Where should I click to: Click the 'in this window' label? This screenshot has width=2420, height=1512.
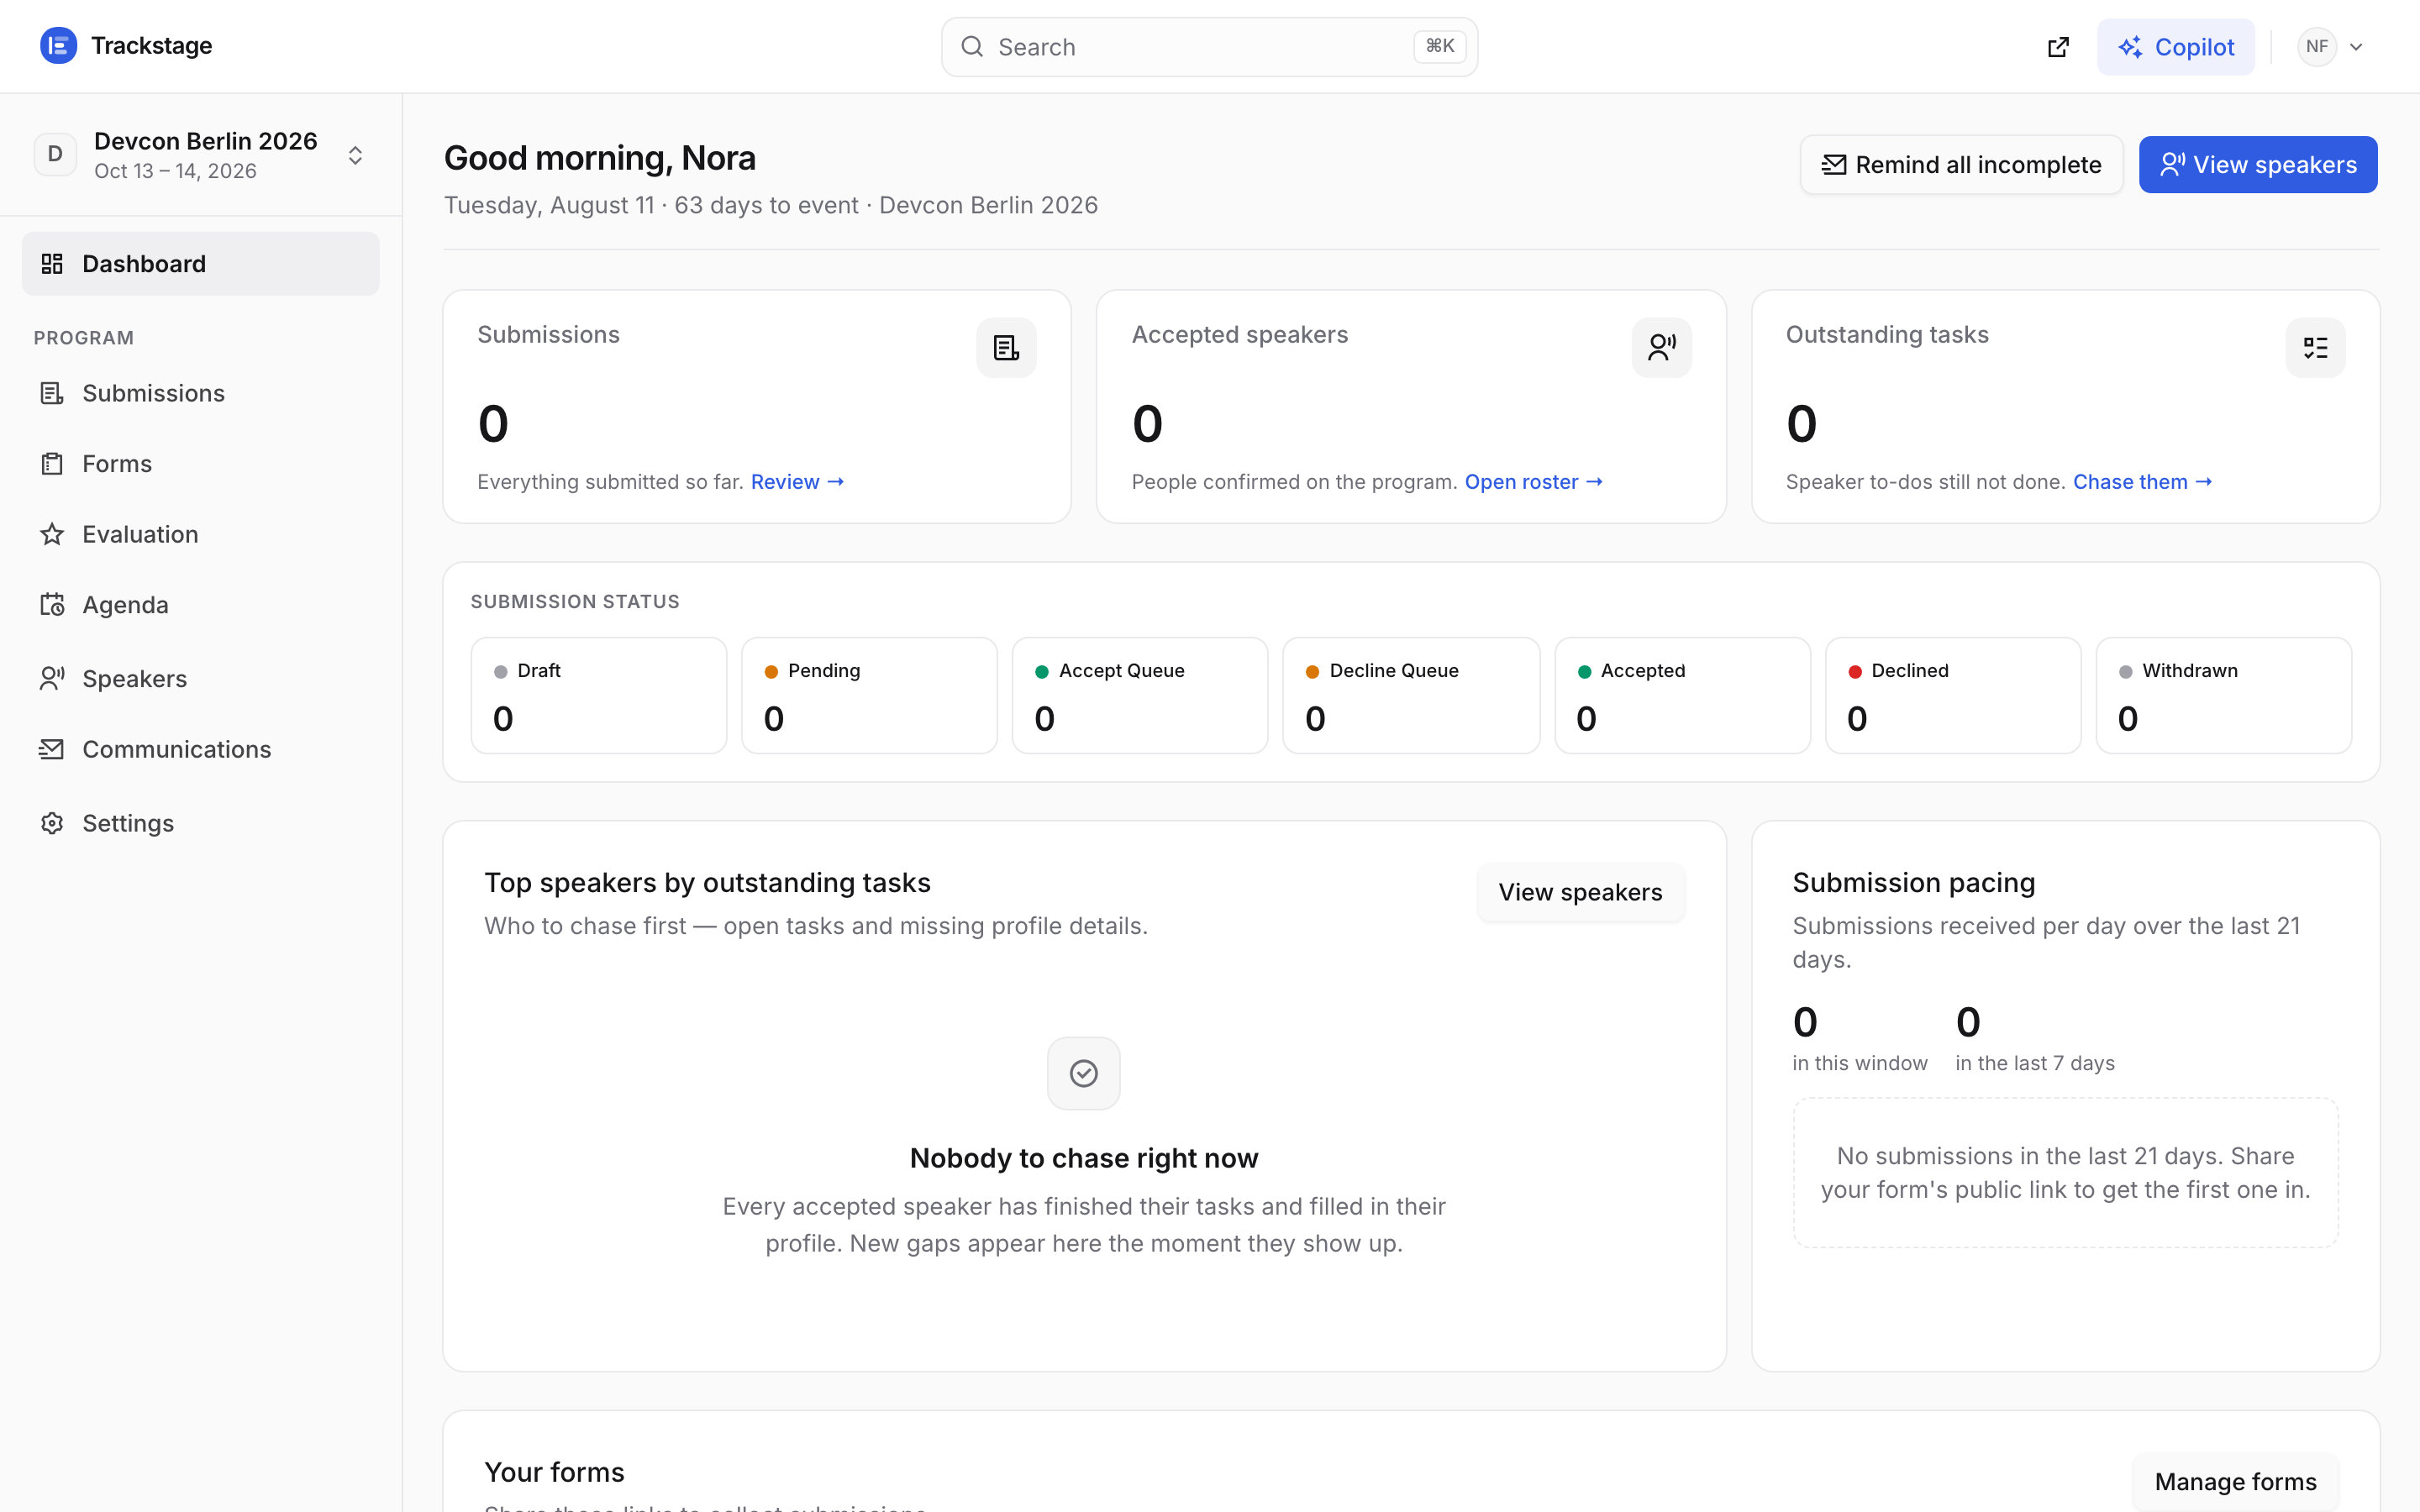(1860, 1063)
